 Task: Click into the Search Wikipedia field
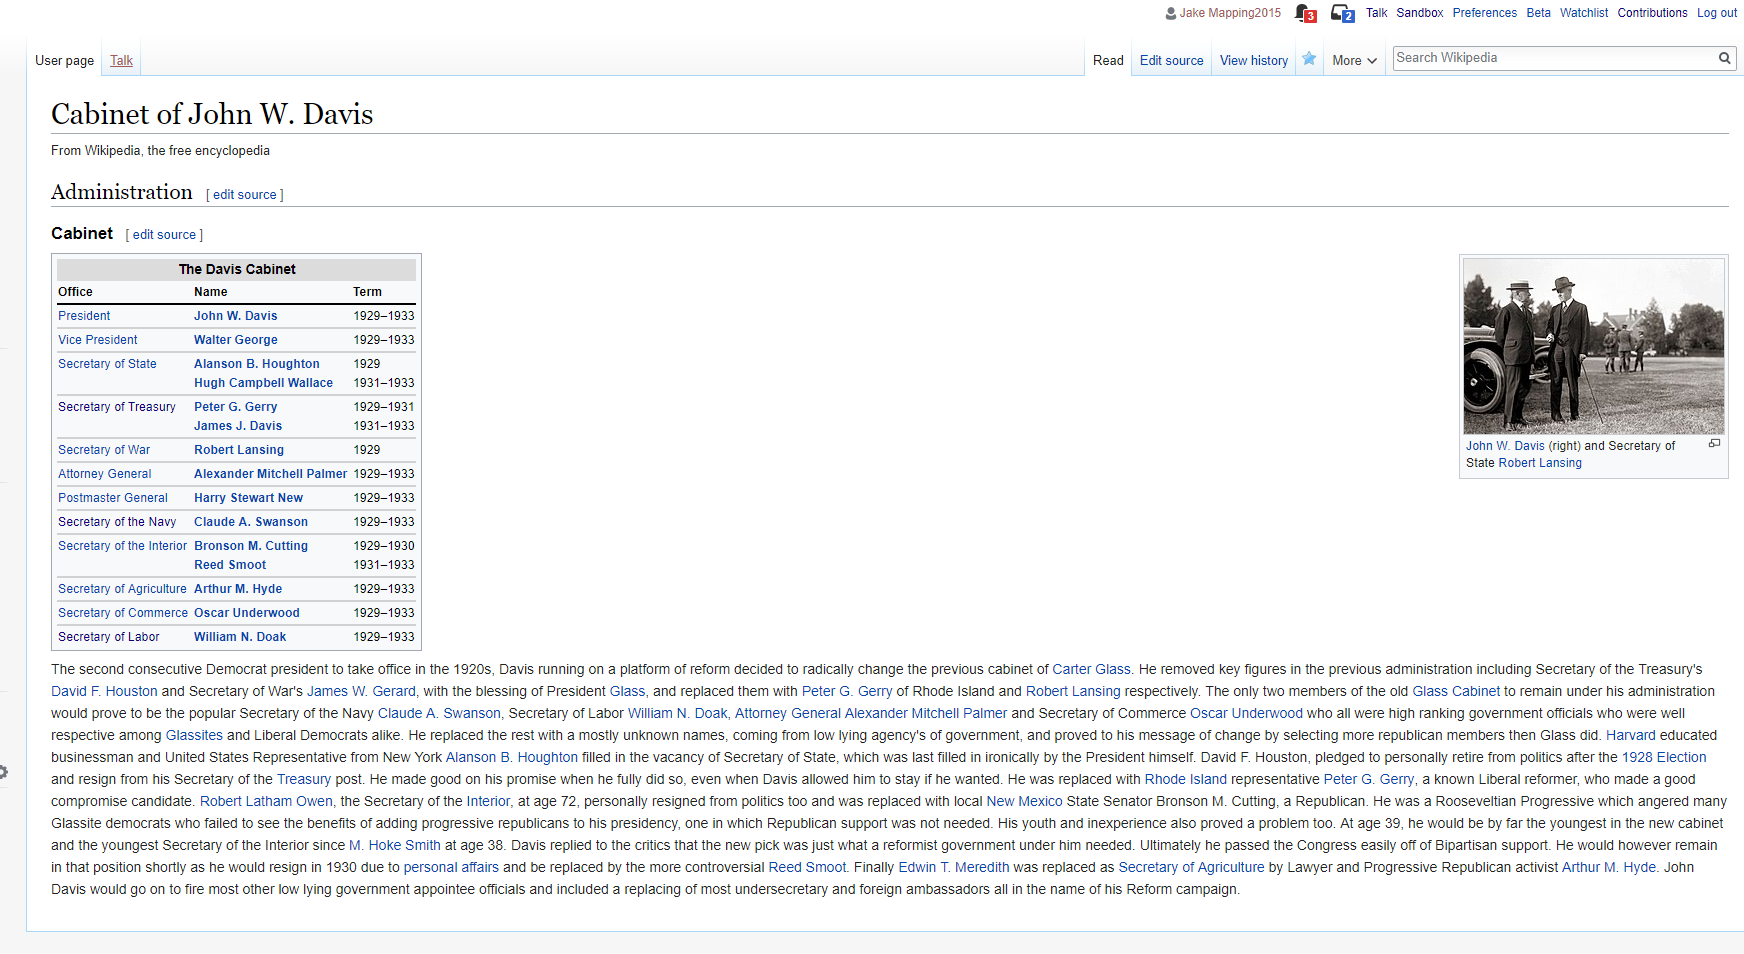(x=1555, y=58)
